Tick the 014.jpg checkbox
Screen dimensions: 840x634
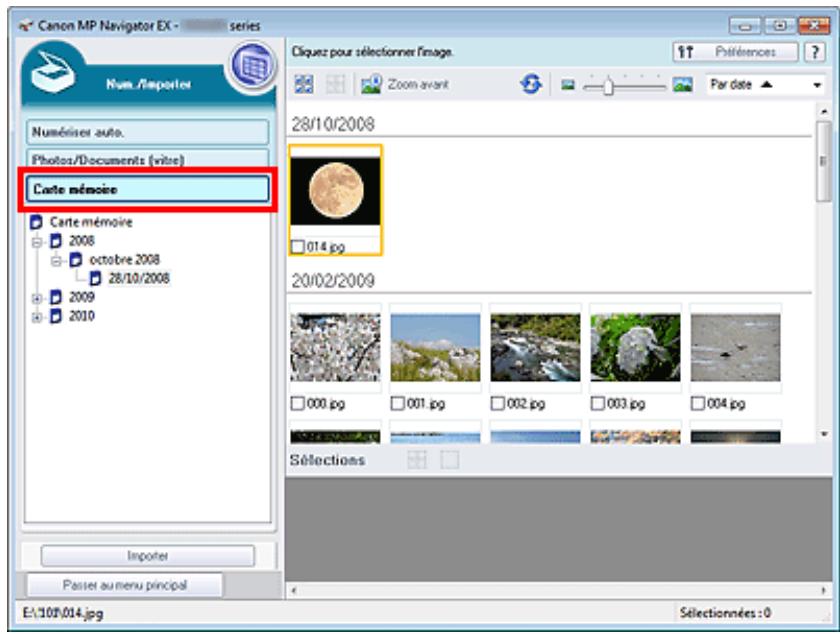coord(297,247)
